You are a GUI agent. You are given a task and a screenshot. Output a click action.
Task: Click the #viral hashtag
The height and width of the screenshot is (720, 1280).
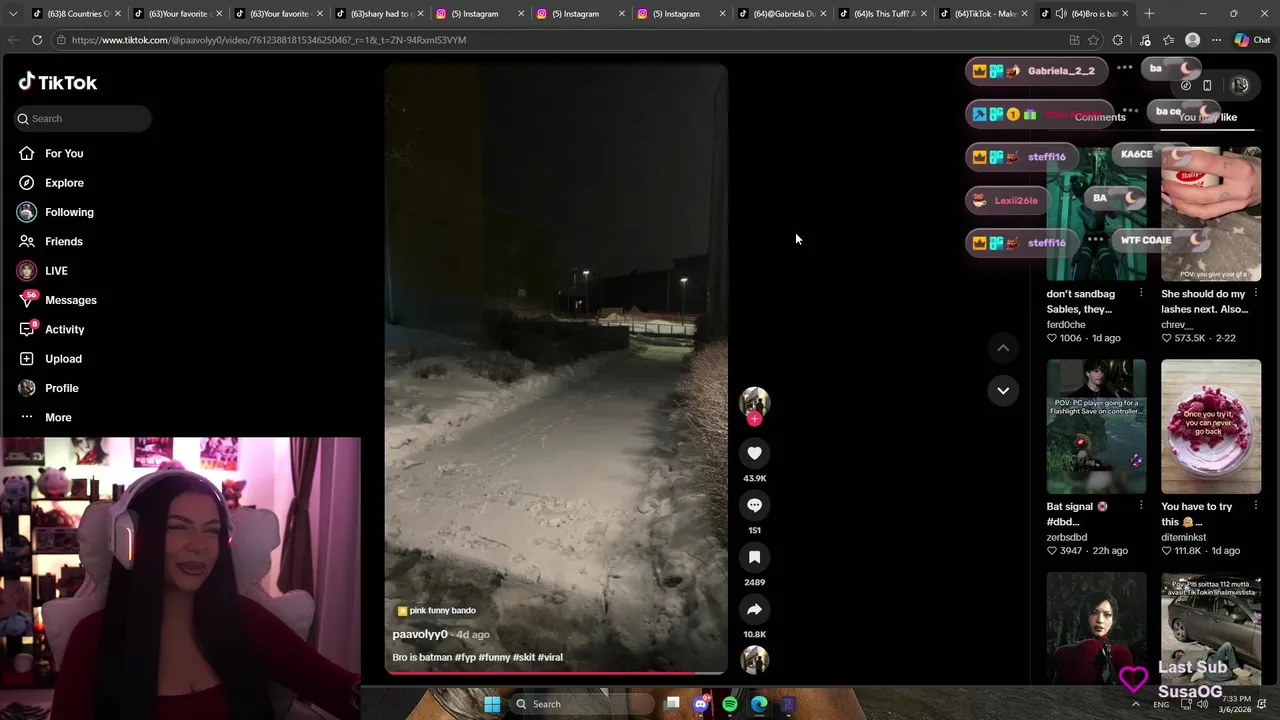click(x=550, y=657)
